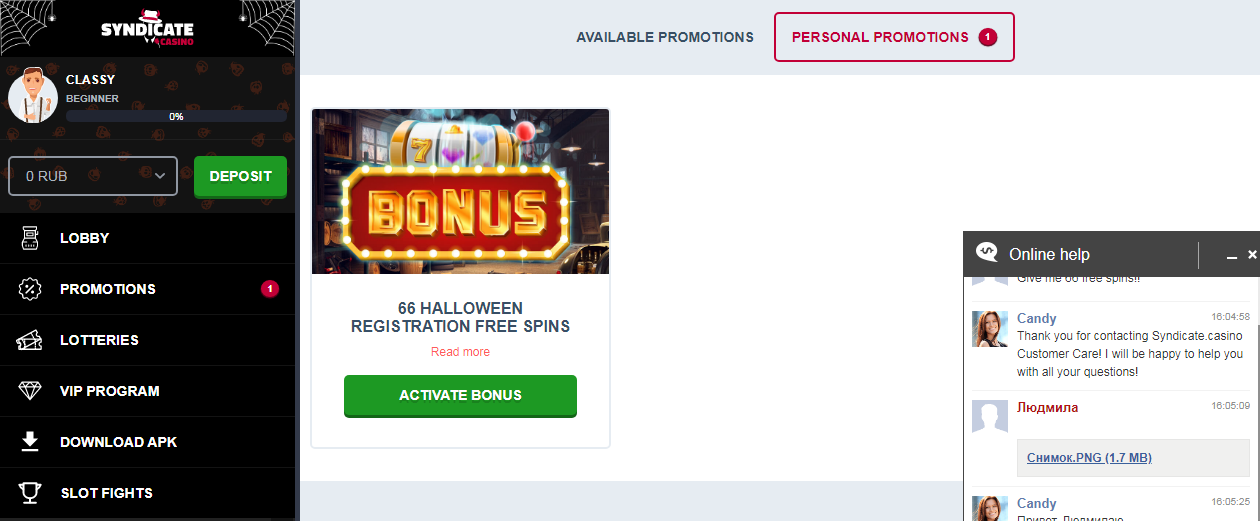The width and height of the screenshot is (1260, 521).
Task: Open the Снимок.PNG attachment link
Action: (x=1089, y=458)
